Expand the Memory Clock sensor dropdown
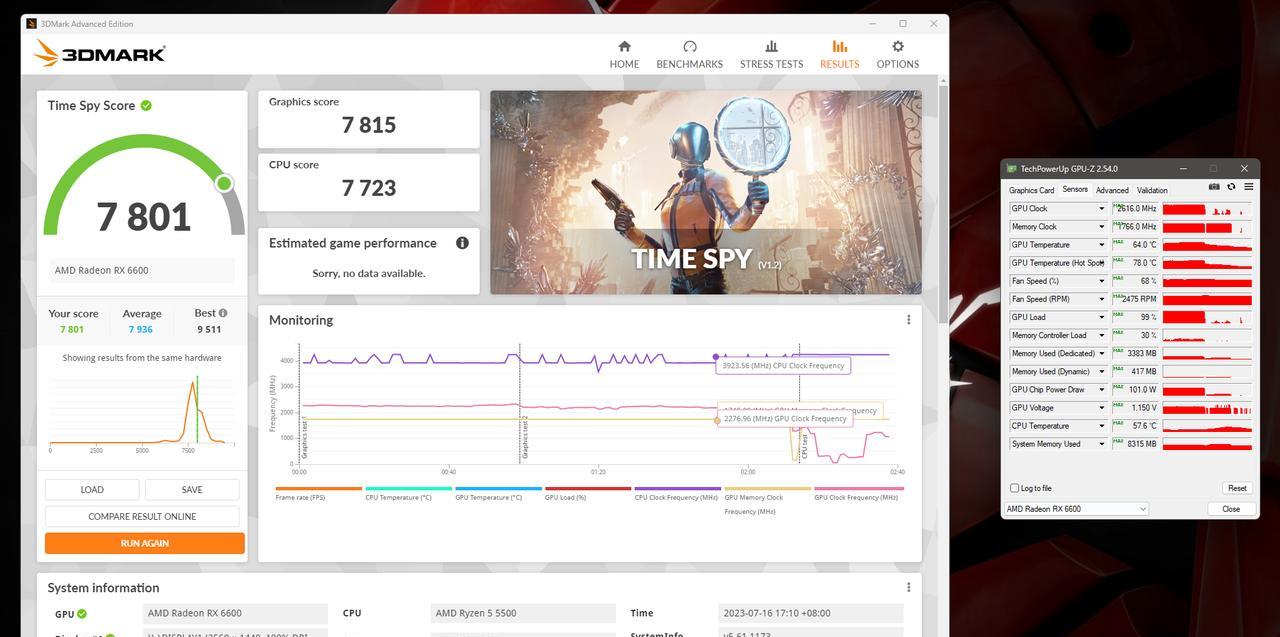The width and height of the screenshot is (1280, 637). pos(1102,227)
